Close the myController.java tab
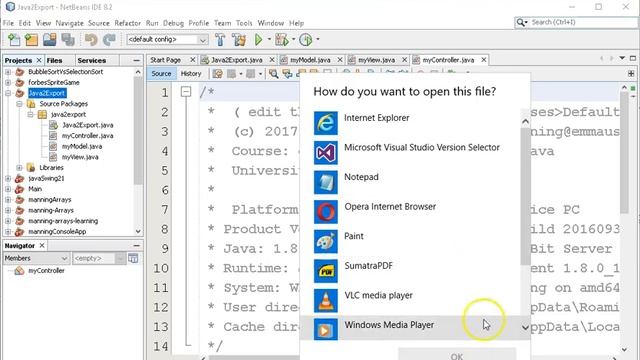The height and width of the screenshot is (360, 640). pos(484,60)
